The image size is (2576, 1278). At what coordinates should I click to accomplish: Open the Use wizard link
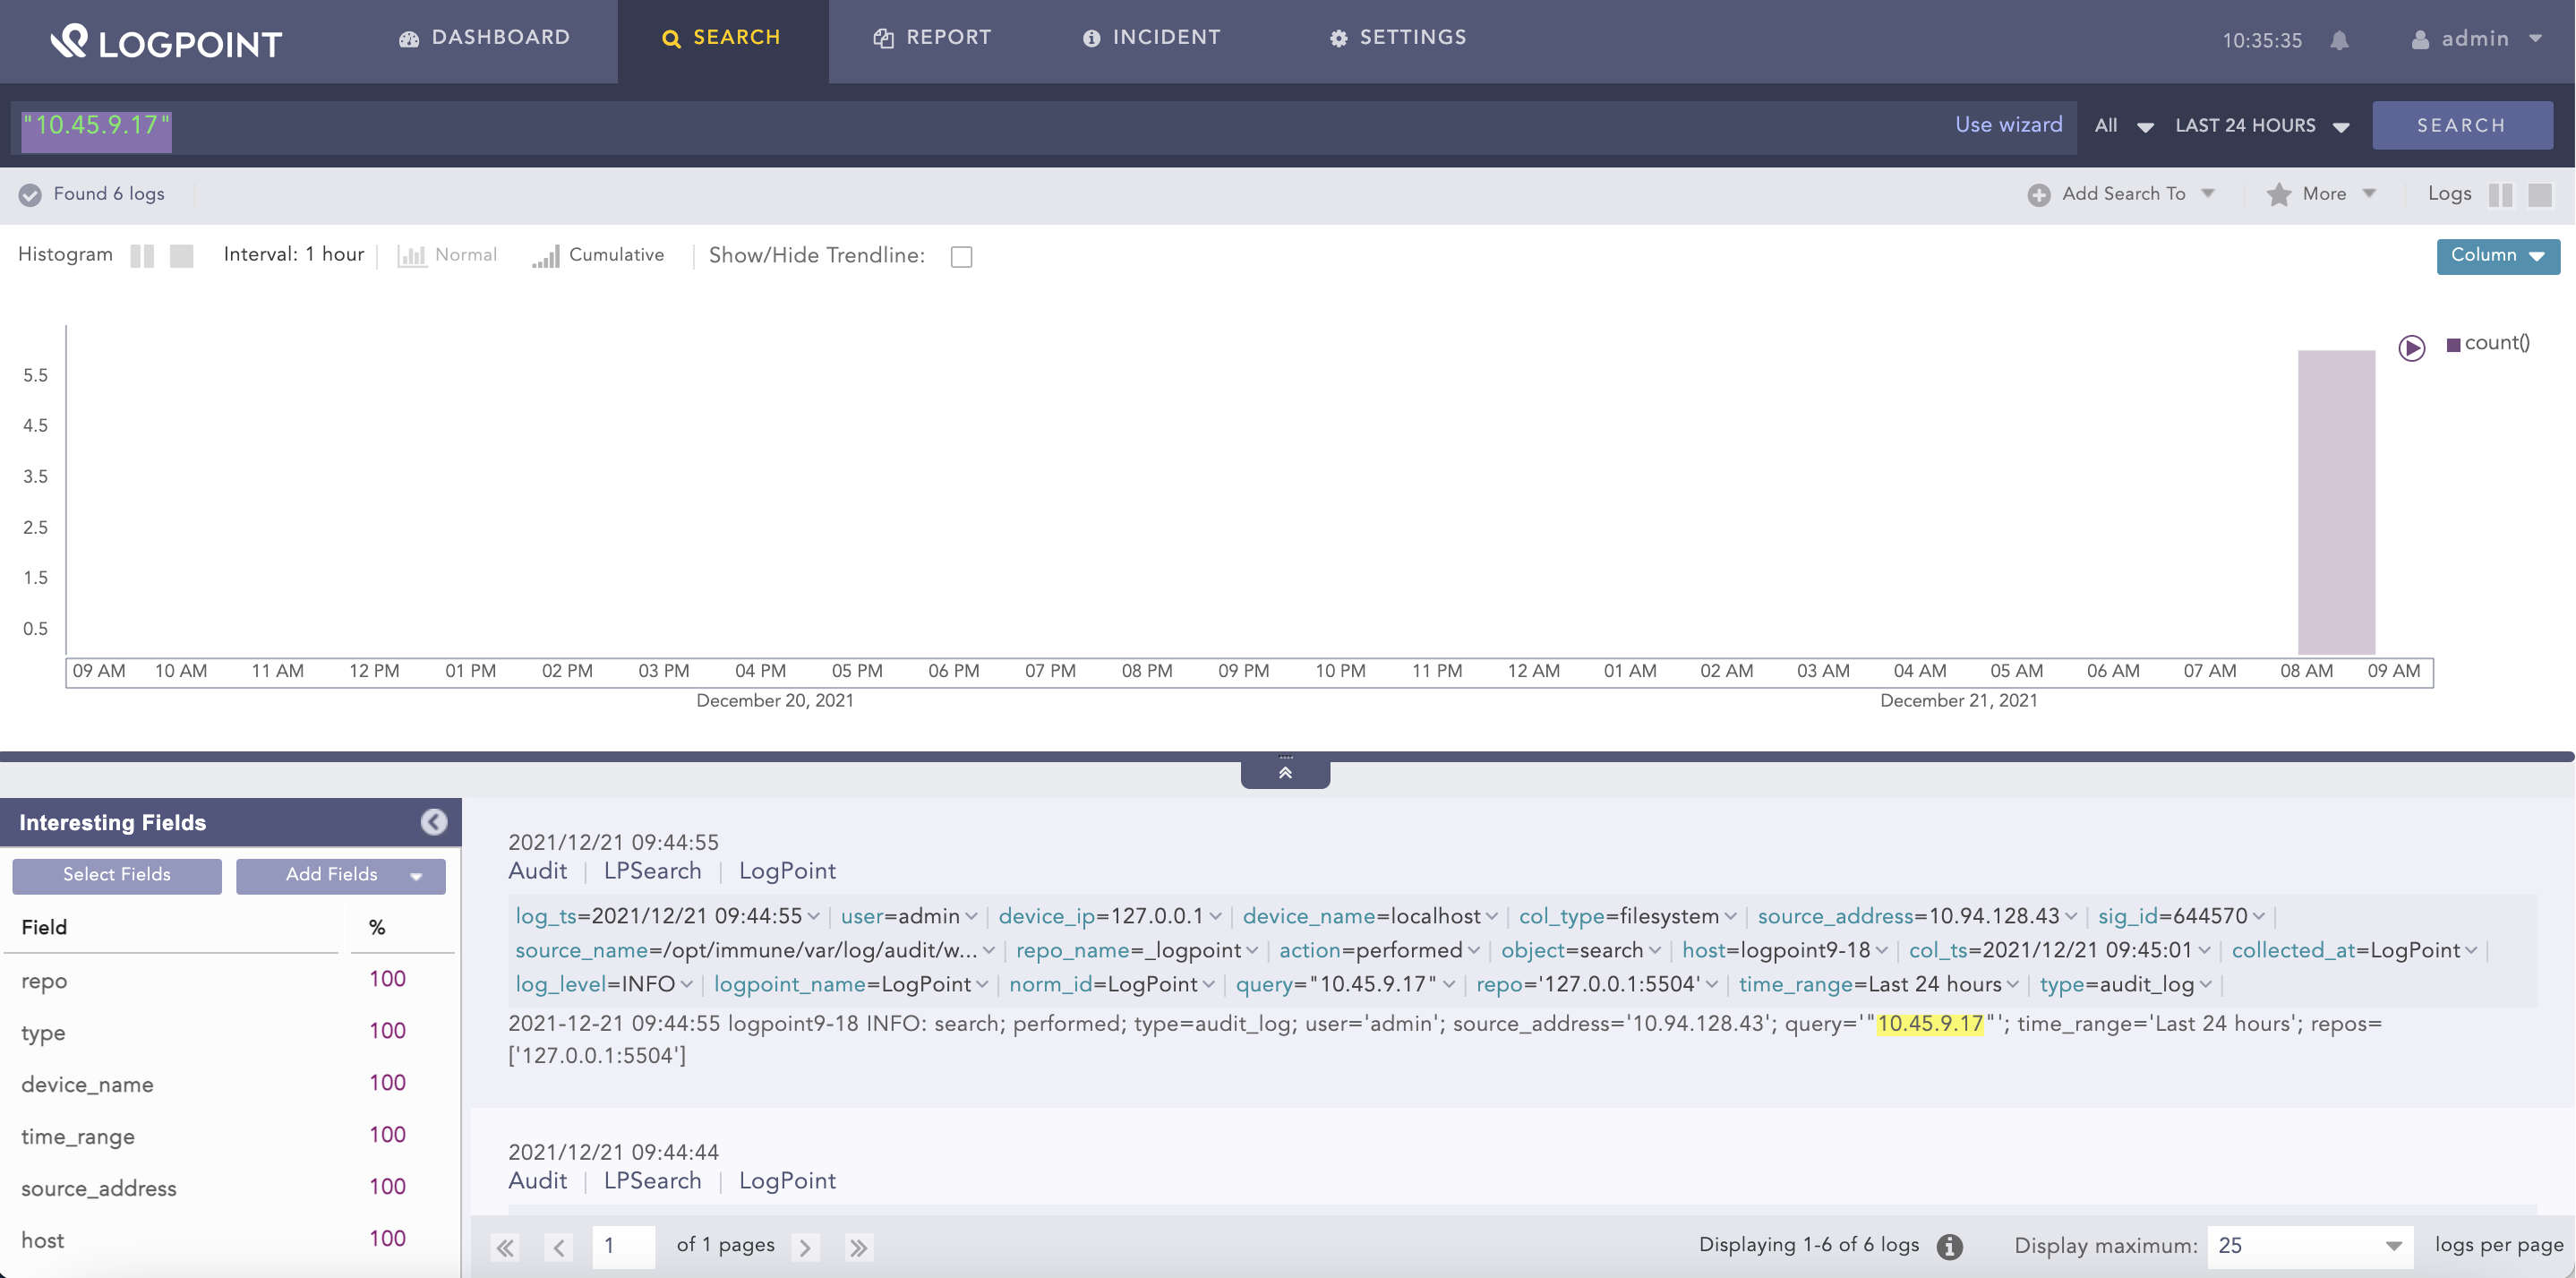tap(2008, 125)
